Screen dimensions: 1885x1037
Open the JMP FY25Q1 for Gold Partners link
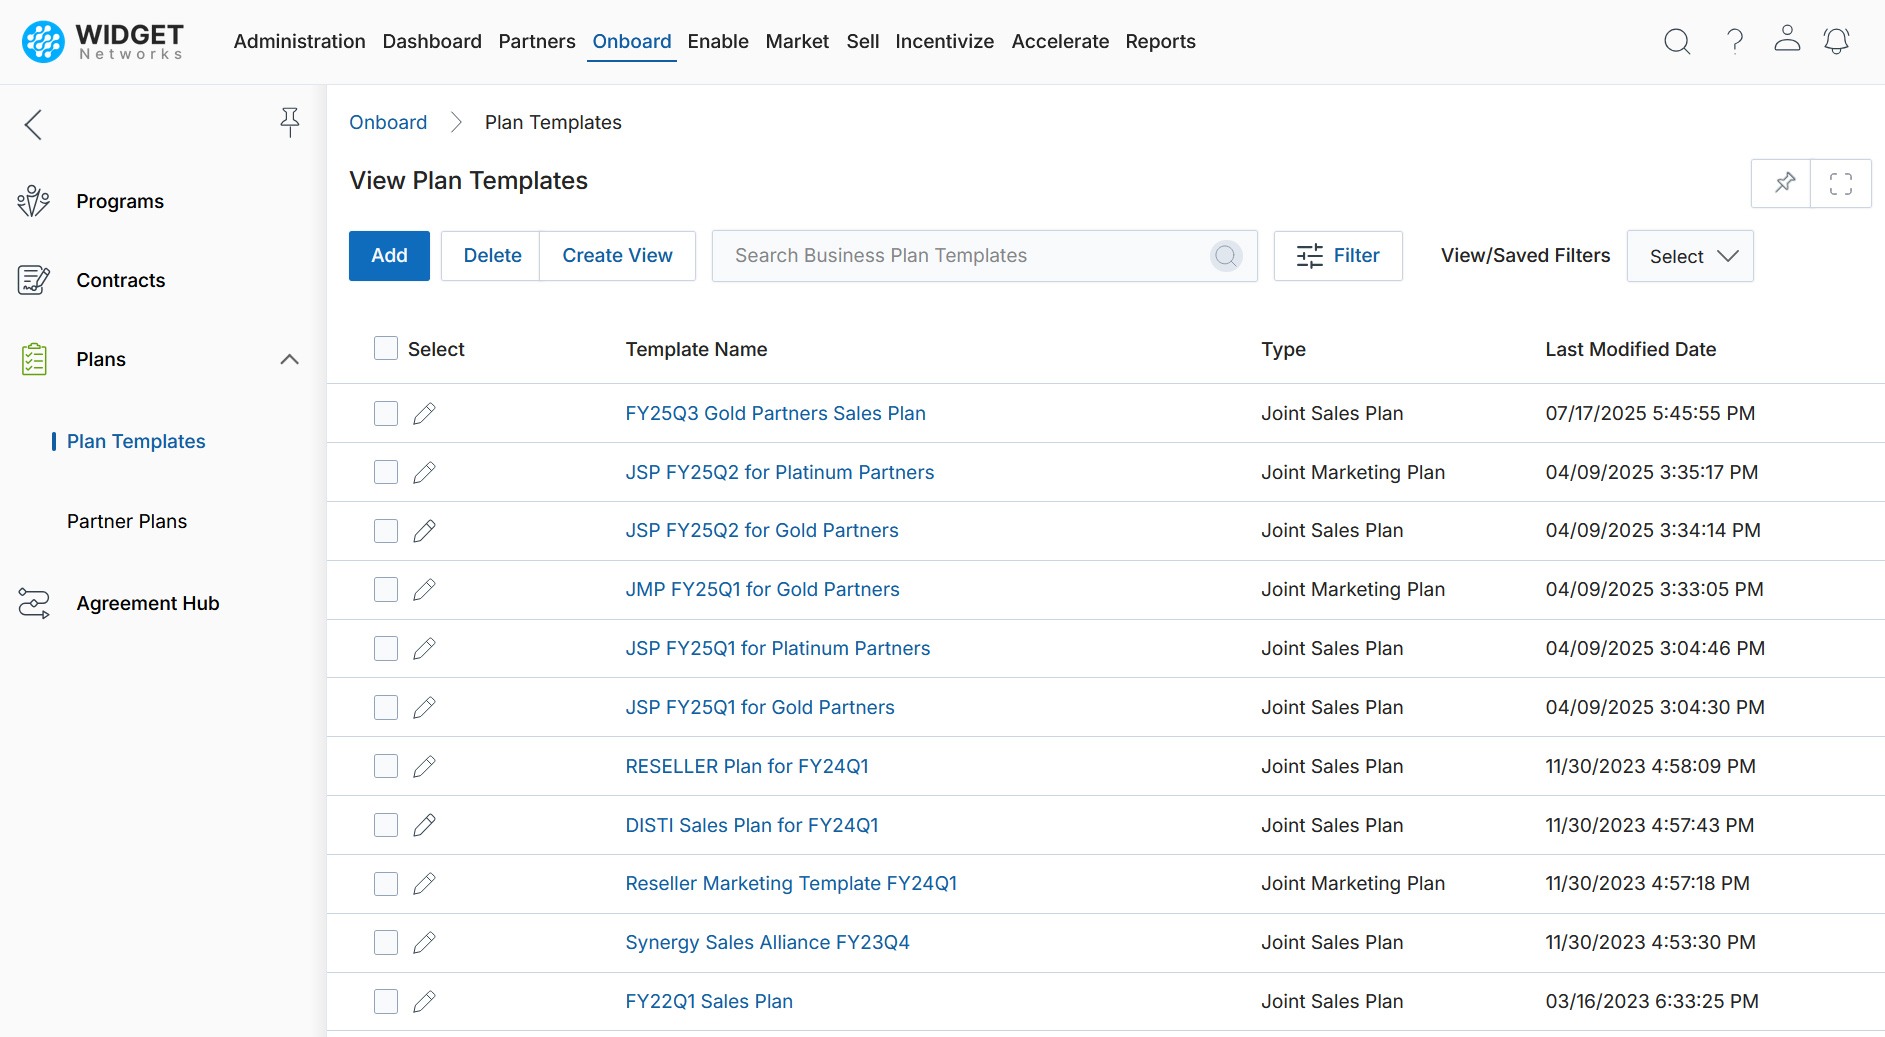762,590
